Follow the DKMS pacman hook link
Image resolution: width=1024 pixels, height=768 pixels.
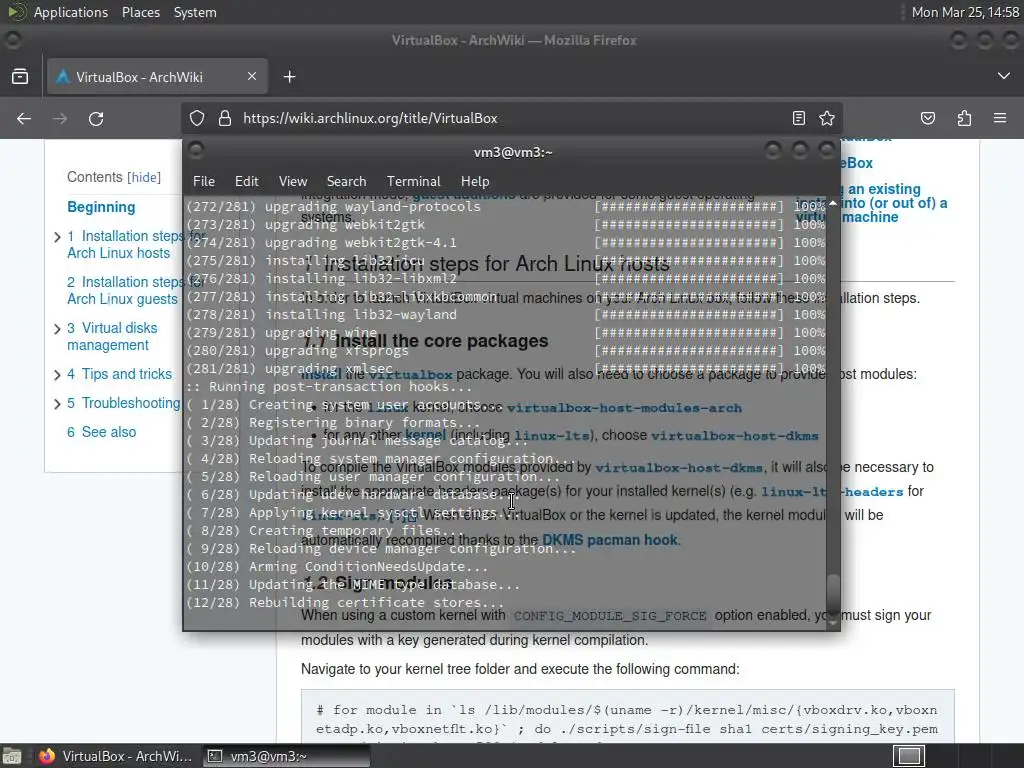[611, 540]
